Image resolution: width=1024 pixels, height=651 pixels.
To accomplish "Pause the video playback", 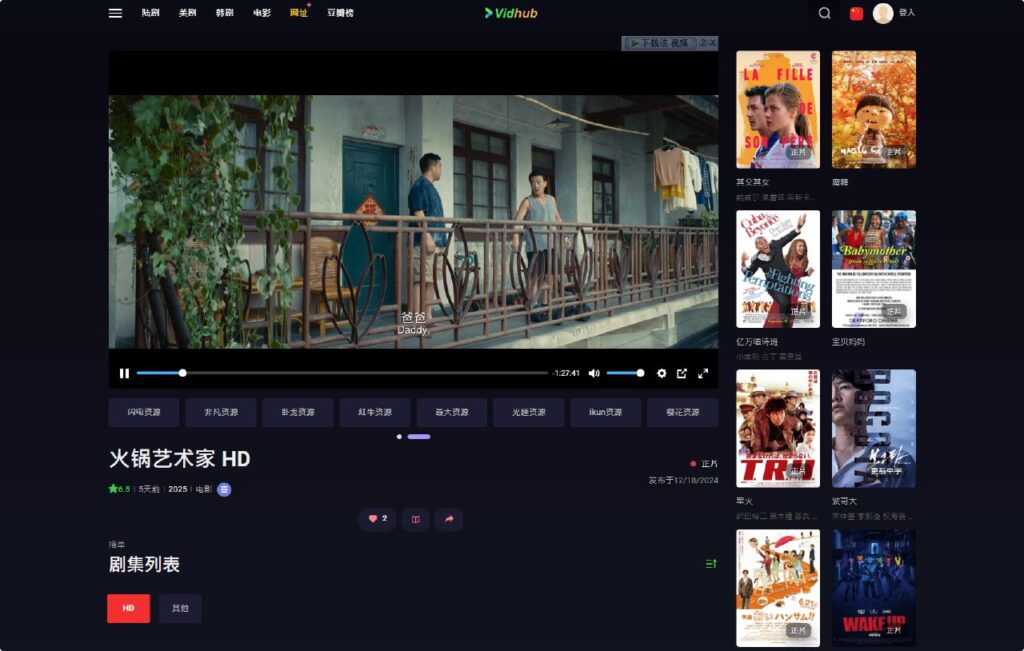I will [124, 372].
